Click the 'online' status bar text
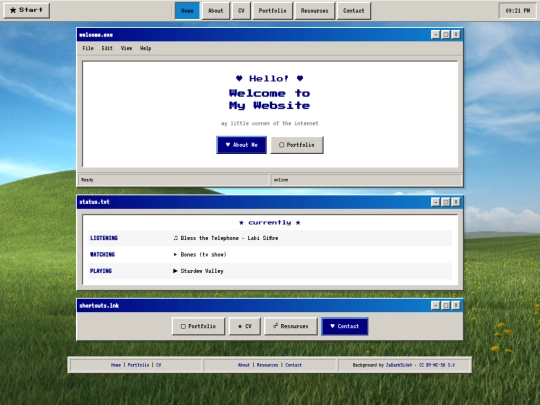 tap(281, 180)
